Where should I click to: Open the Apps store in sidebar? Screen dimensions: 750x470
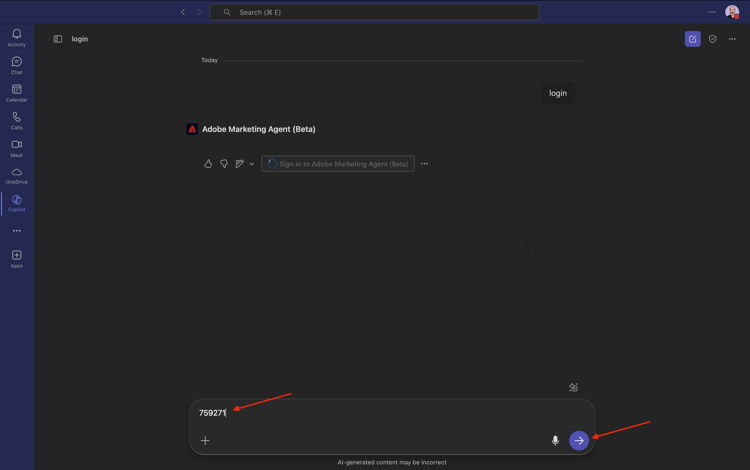(x=17, y=259)
